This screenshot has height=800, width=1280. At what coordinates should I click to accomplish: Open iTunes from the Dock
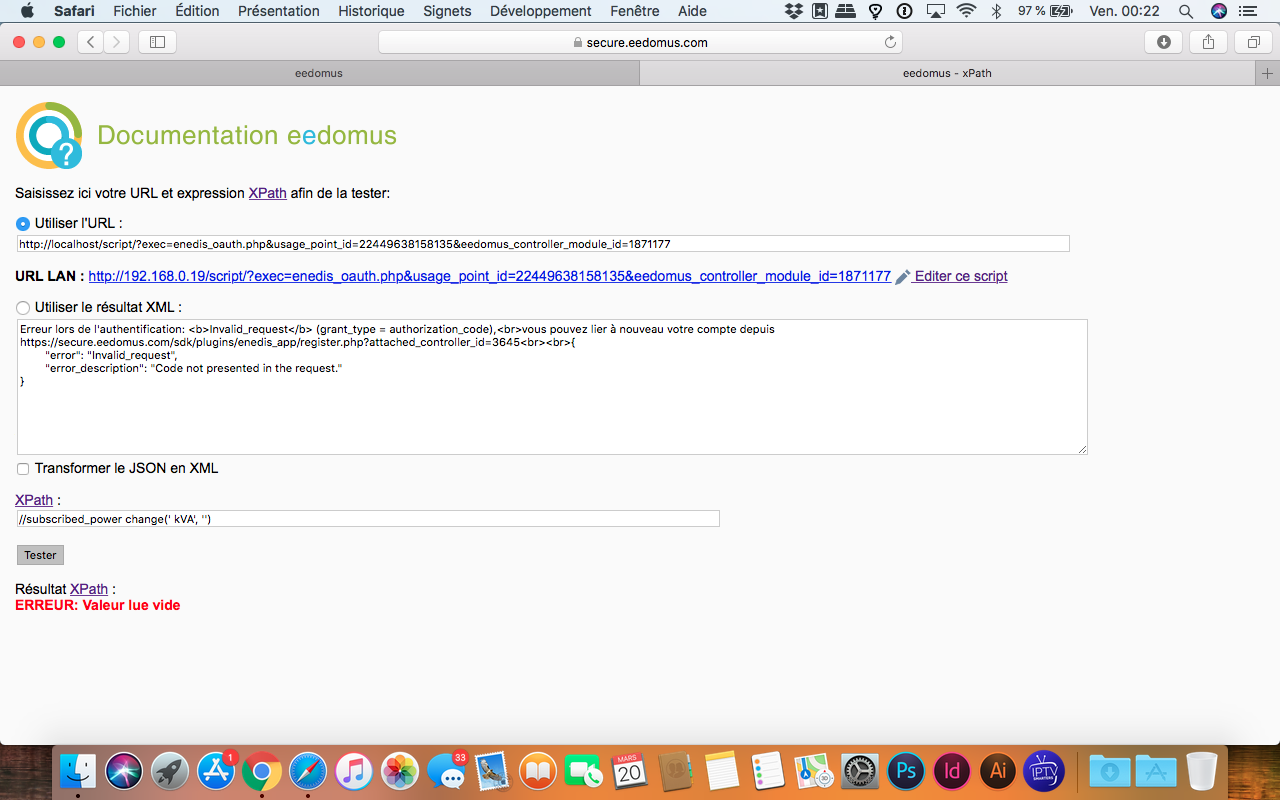[354, 772]
